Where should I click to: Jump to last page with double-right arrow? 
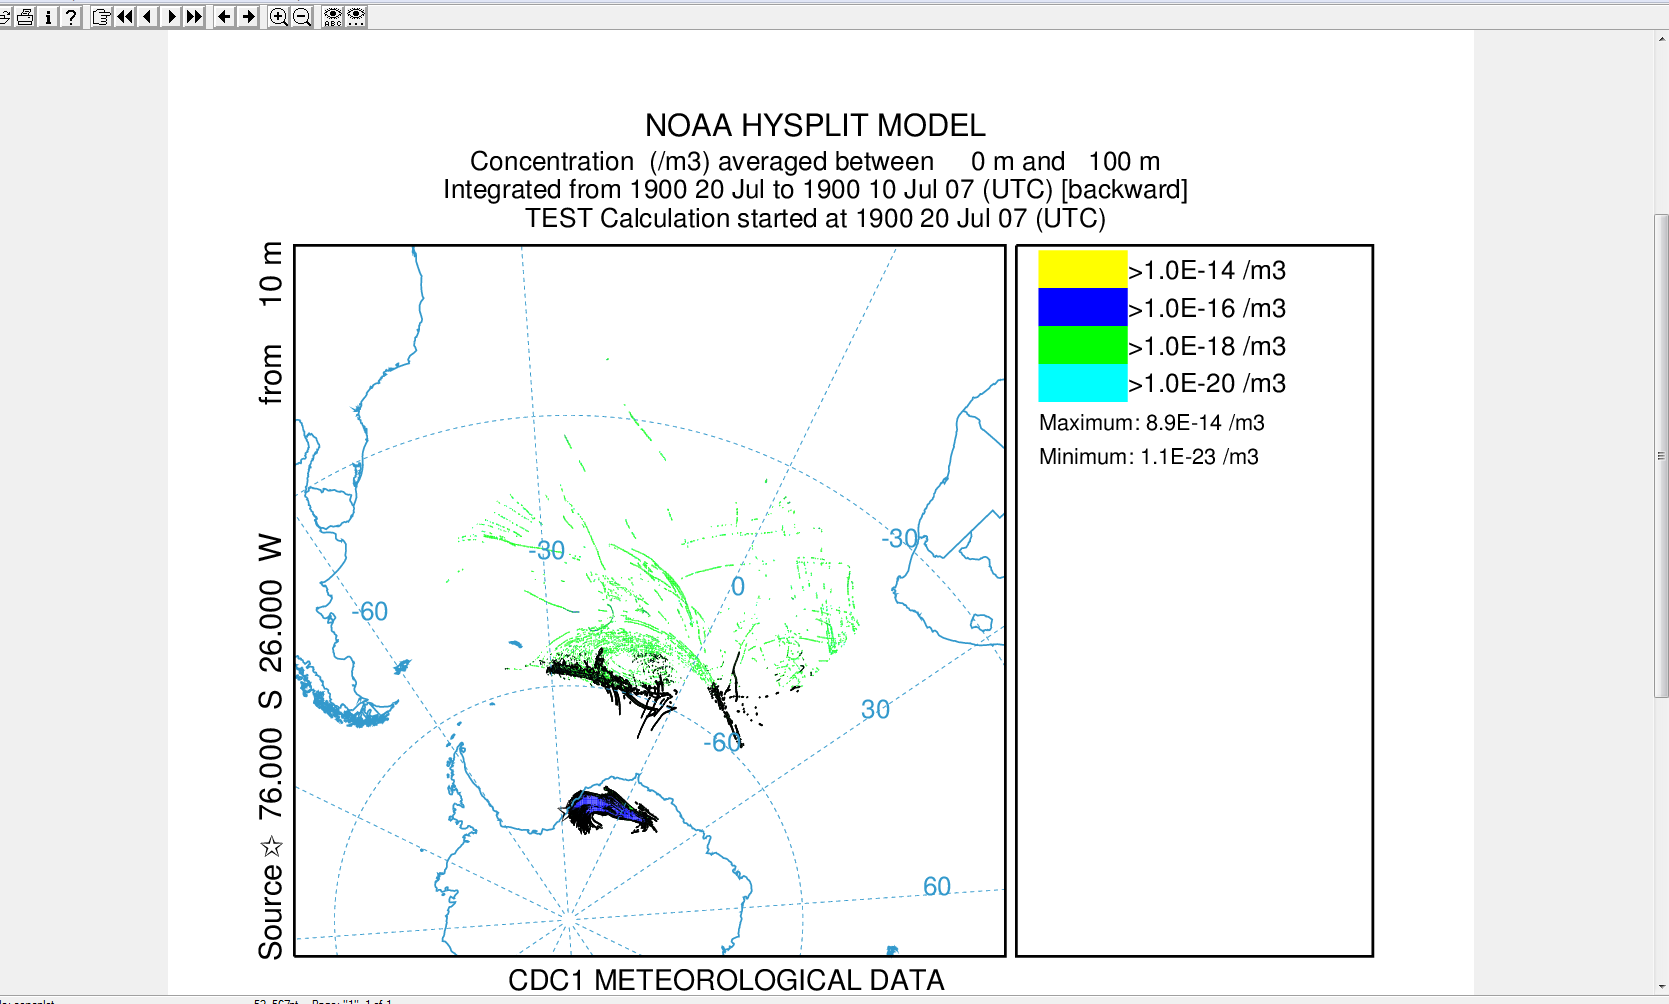click(194, 16)
